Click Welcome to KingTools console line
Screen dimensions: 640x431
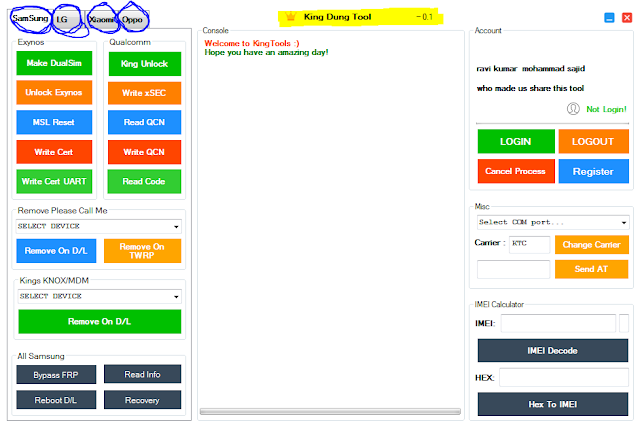coord(251,43)
